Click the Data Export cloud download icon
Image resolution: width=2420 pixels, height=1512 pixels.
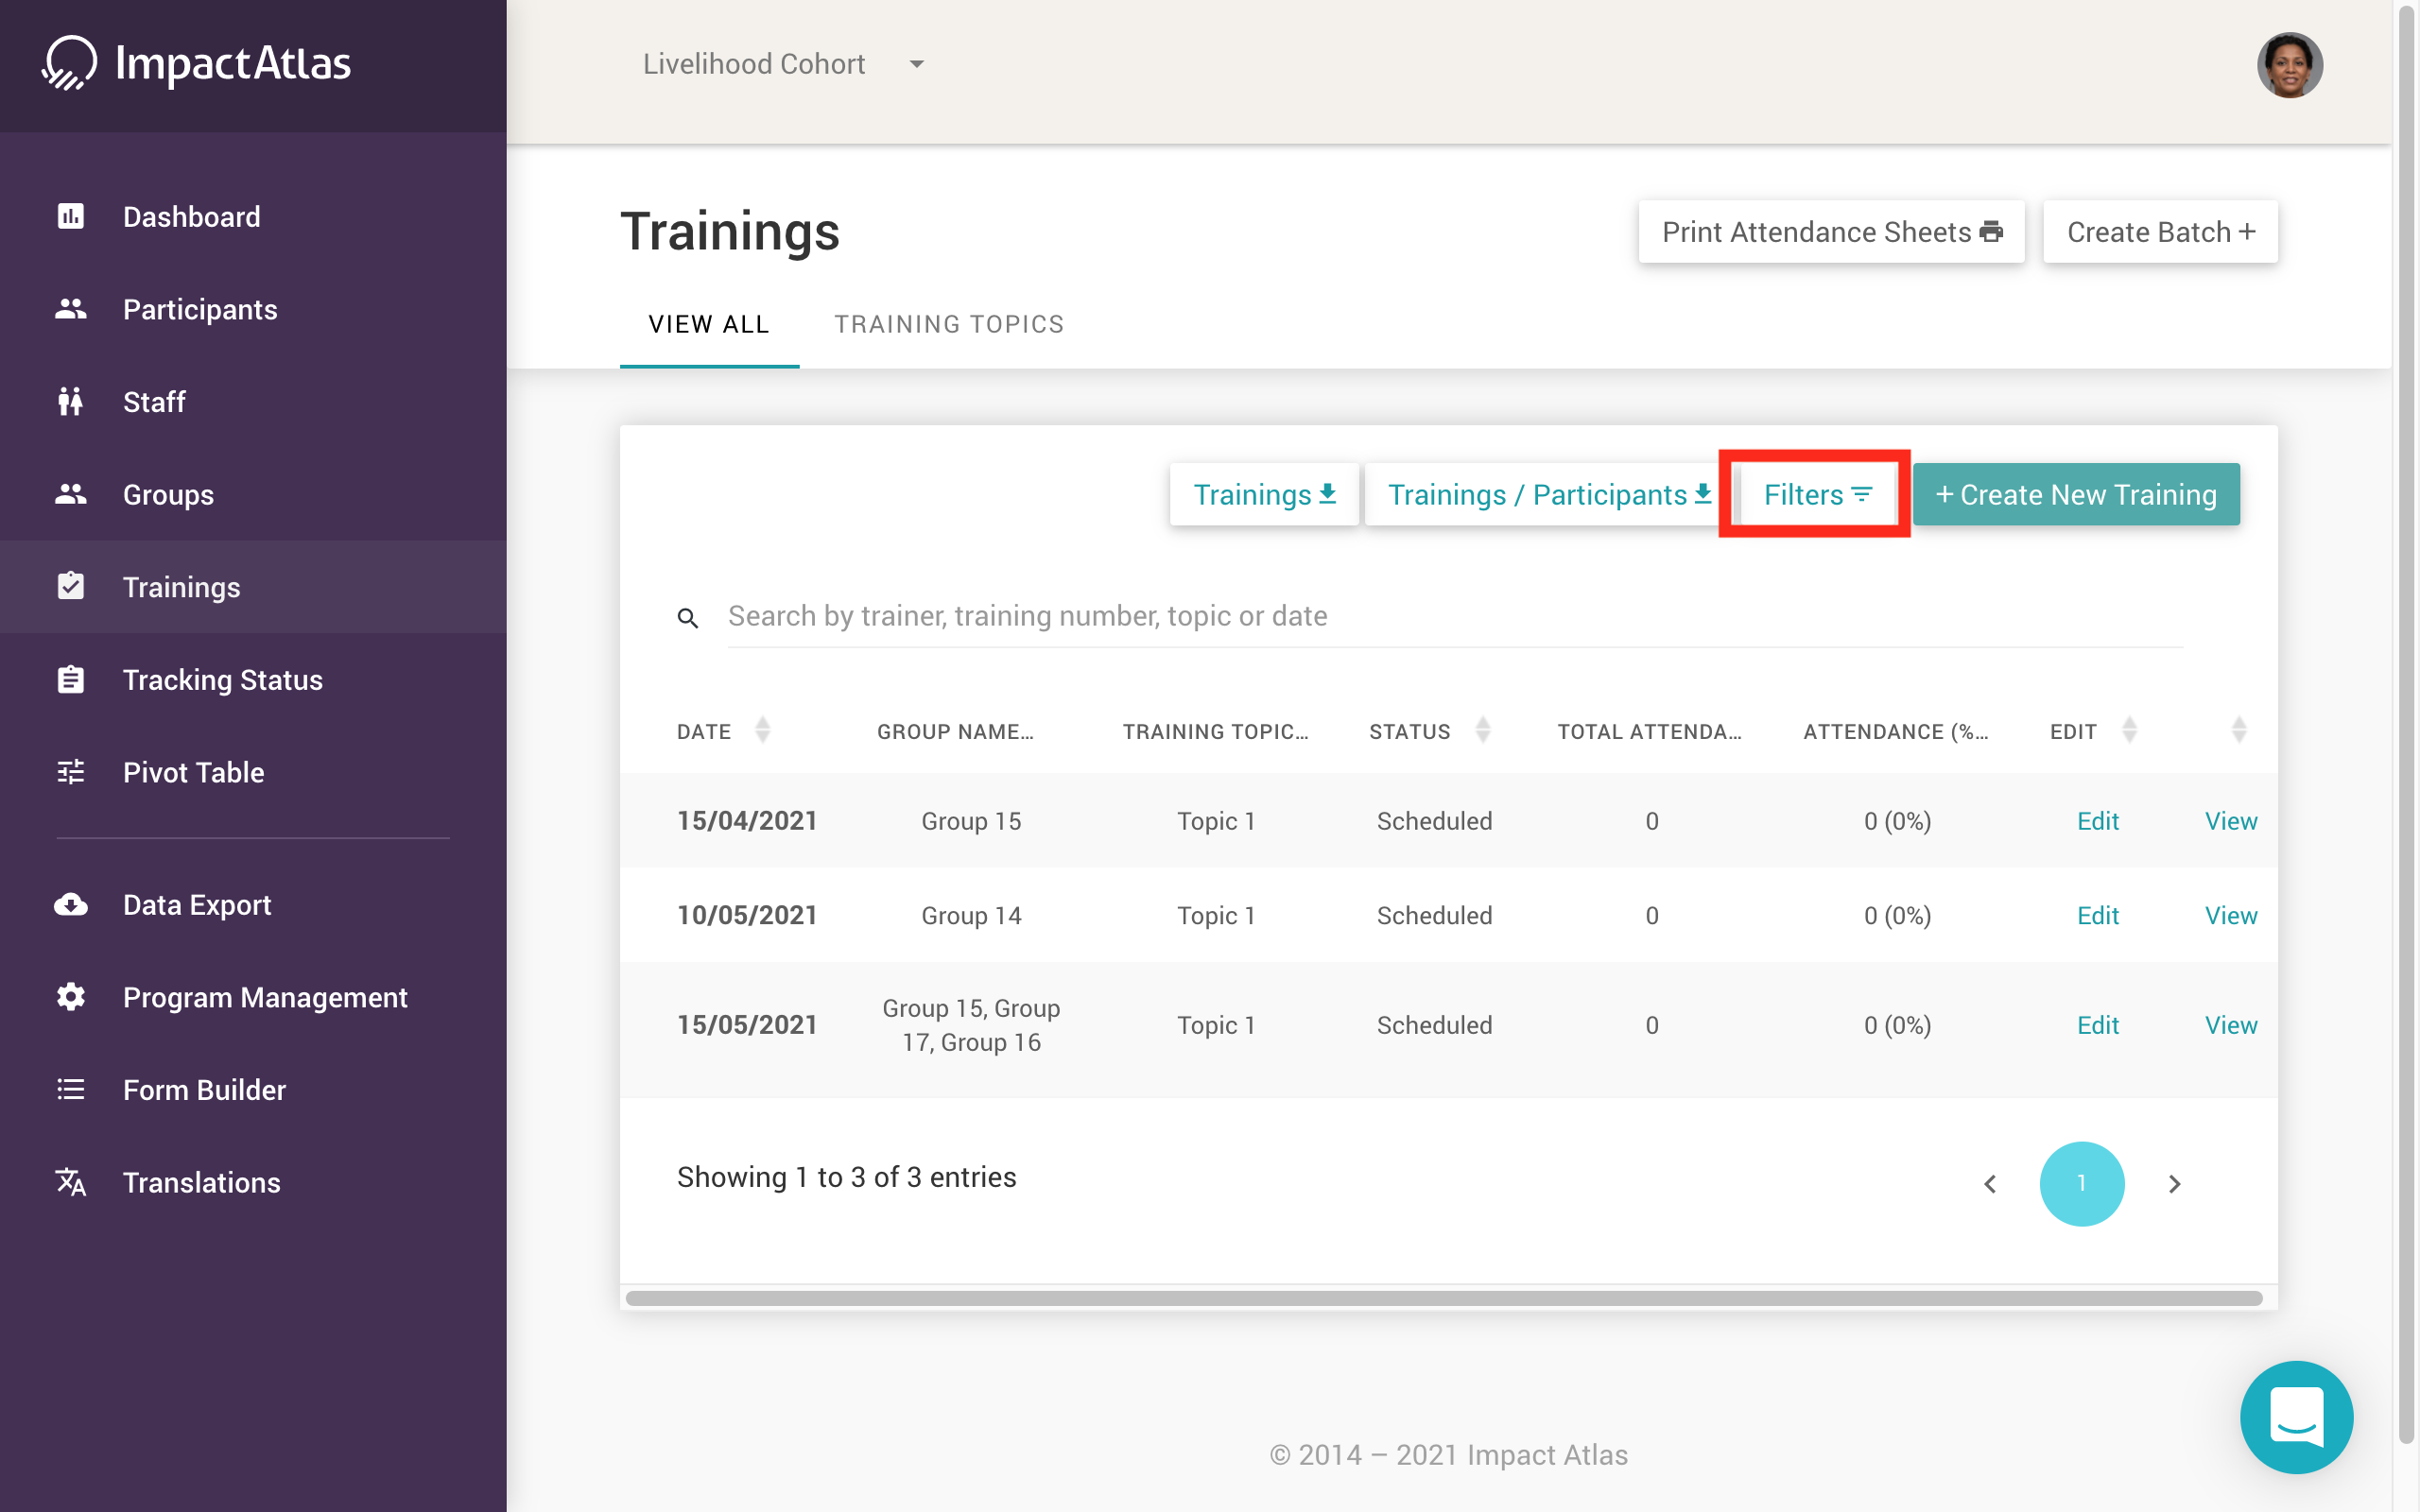[71, 905]
